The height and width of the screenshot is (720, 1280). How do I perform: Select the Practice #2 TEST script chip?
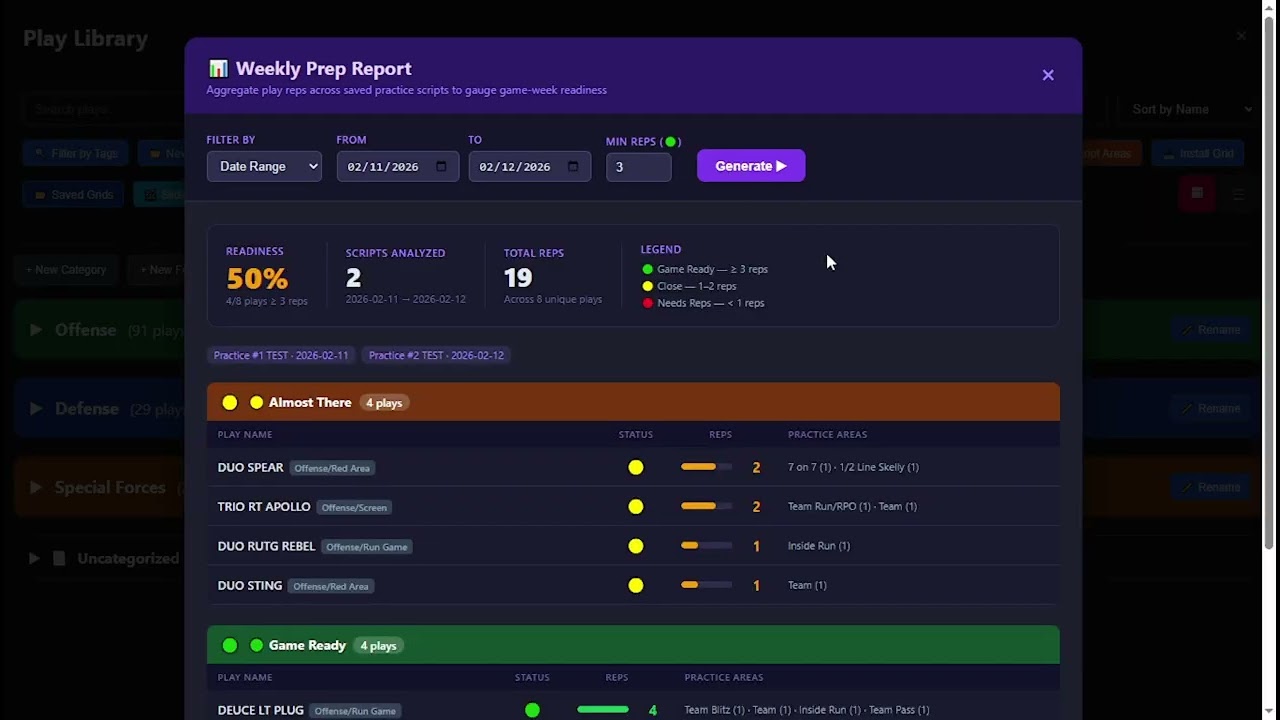point(436,355)
